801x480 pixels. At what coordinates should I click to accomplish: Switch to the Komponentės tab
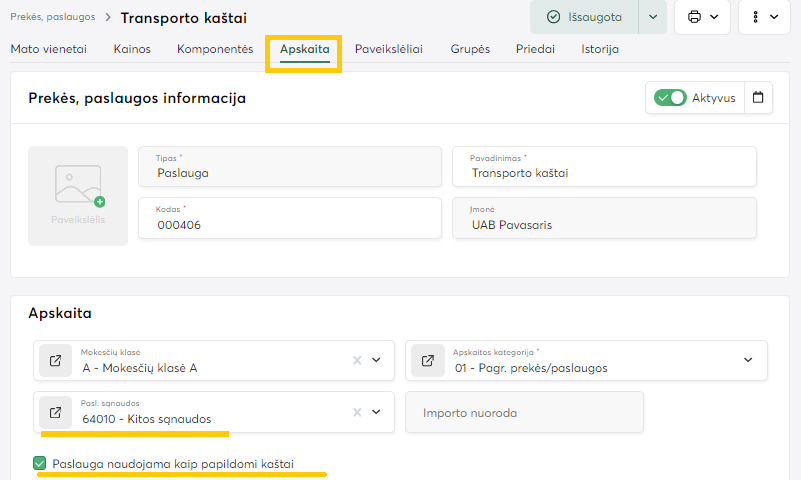pos(215,49)
